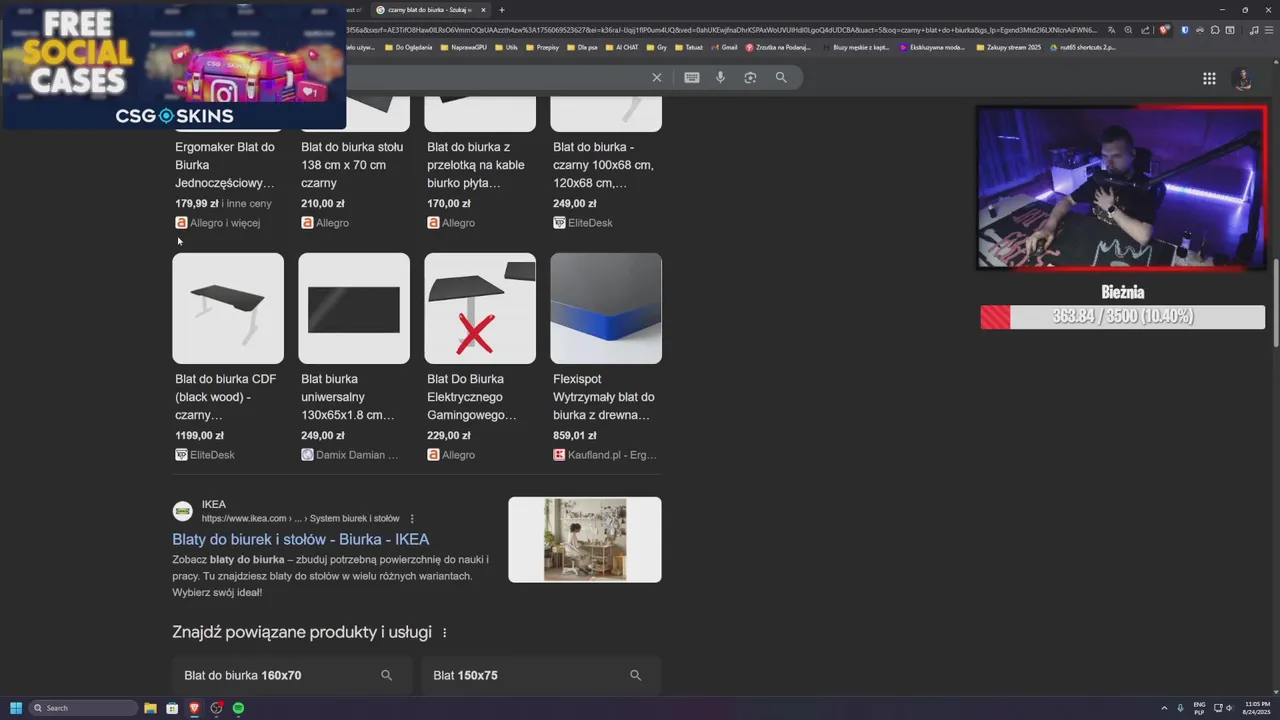Viewport: 1280px width, 720px height.
Task: Click the share icon in address bar
Action: [x=1145, y=30]
